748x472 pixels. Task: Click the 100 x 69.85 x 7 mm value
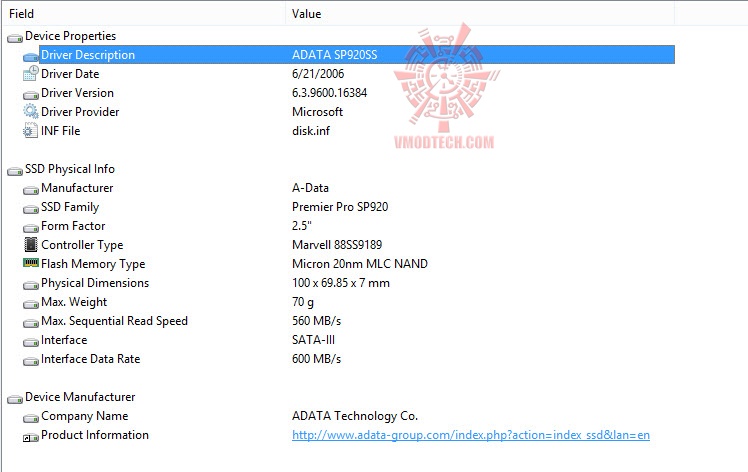[341, 283]
